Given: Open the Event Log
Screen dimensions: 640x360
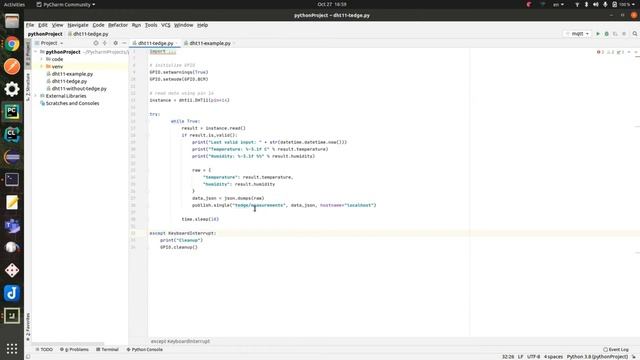Looking at the screenshot, I should coord(616,349).
